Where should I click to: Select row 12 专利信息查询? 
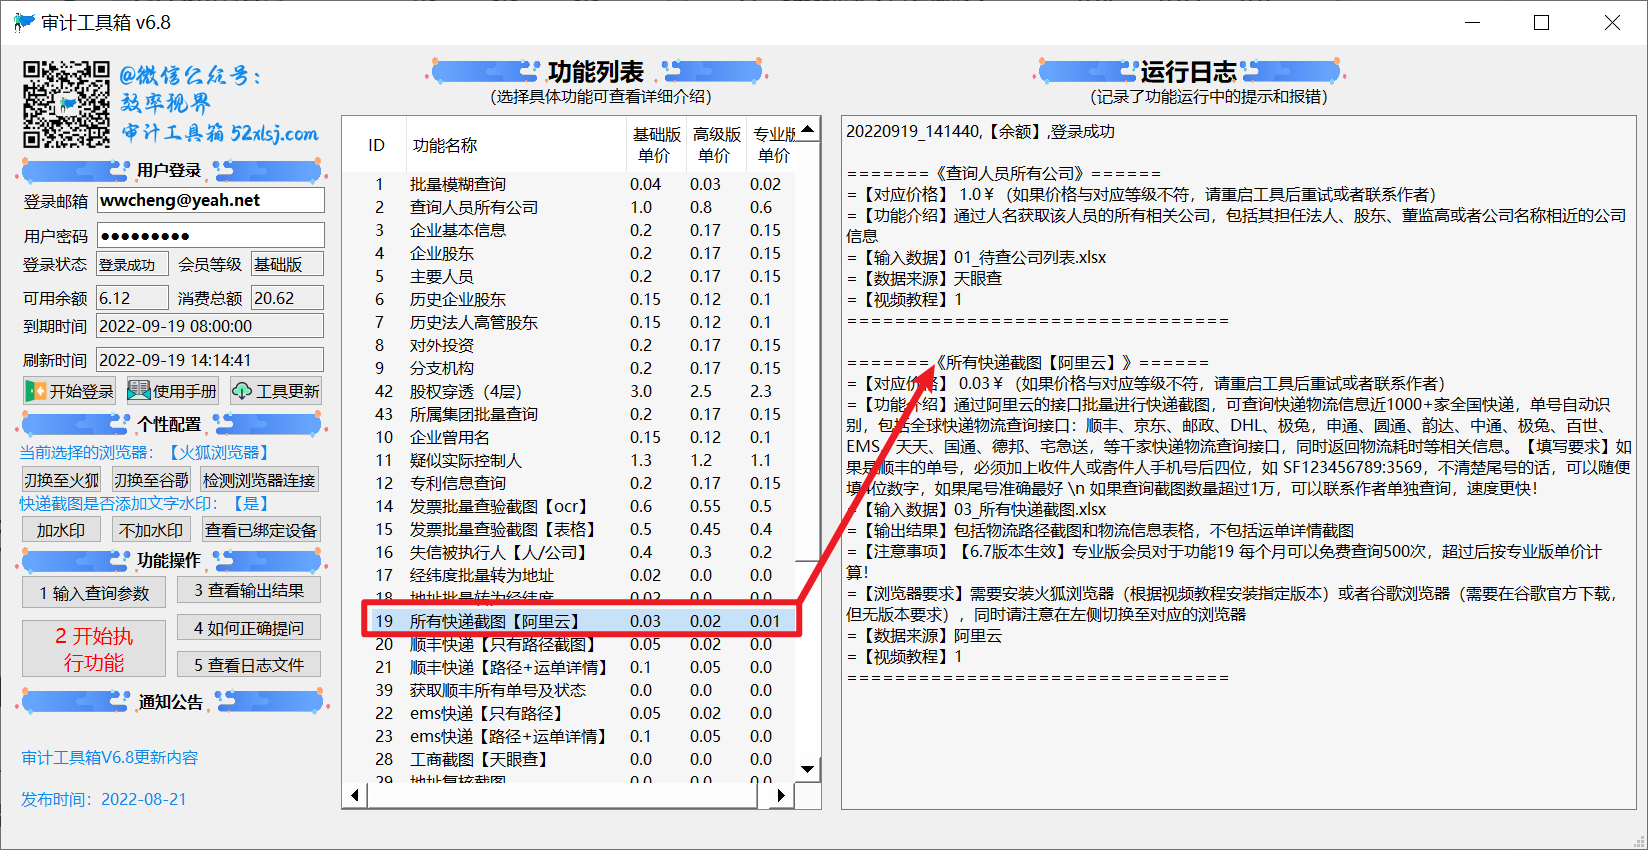(570, 483)
